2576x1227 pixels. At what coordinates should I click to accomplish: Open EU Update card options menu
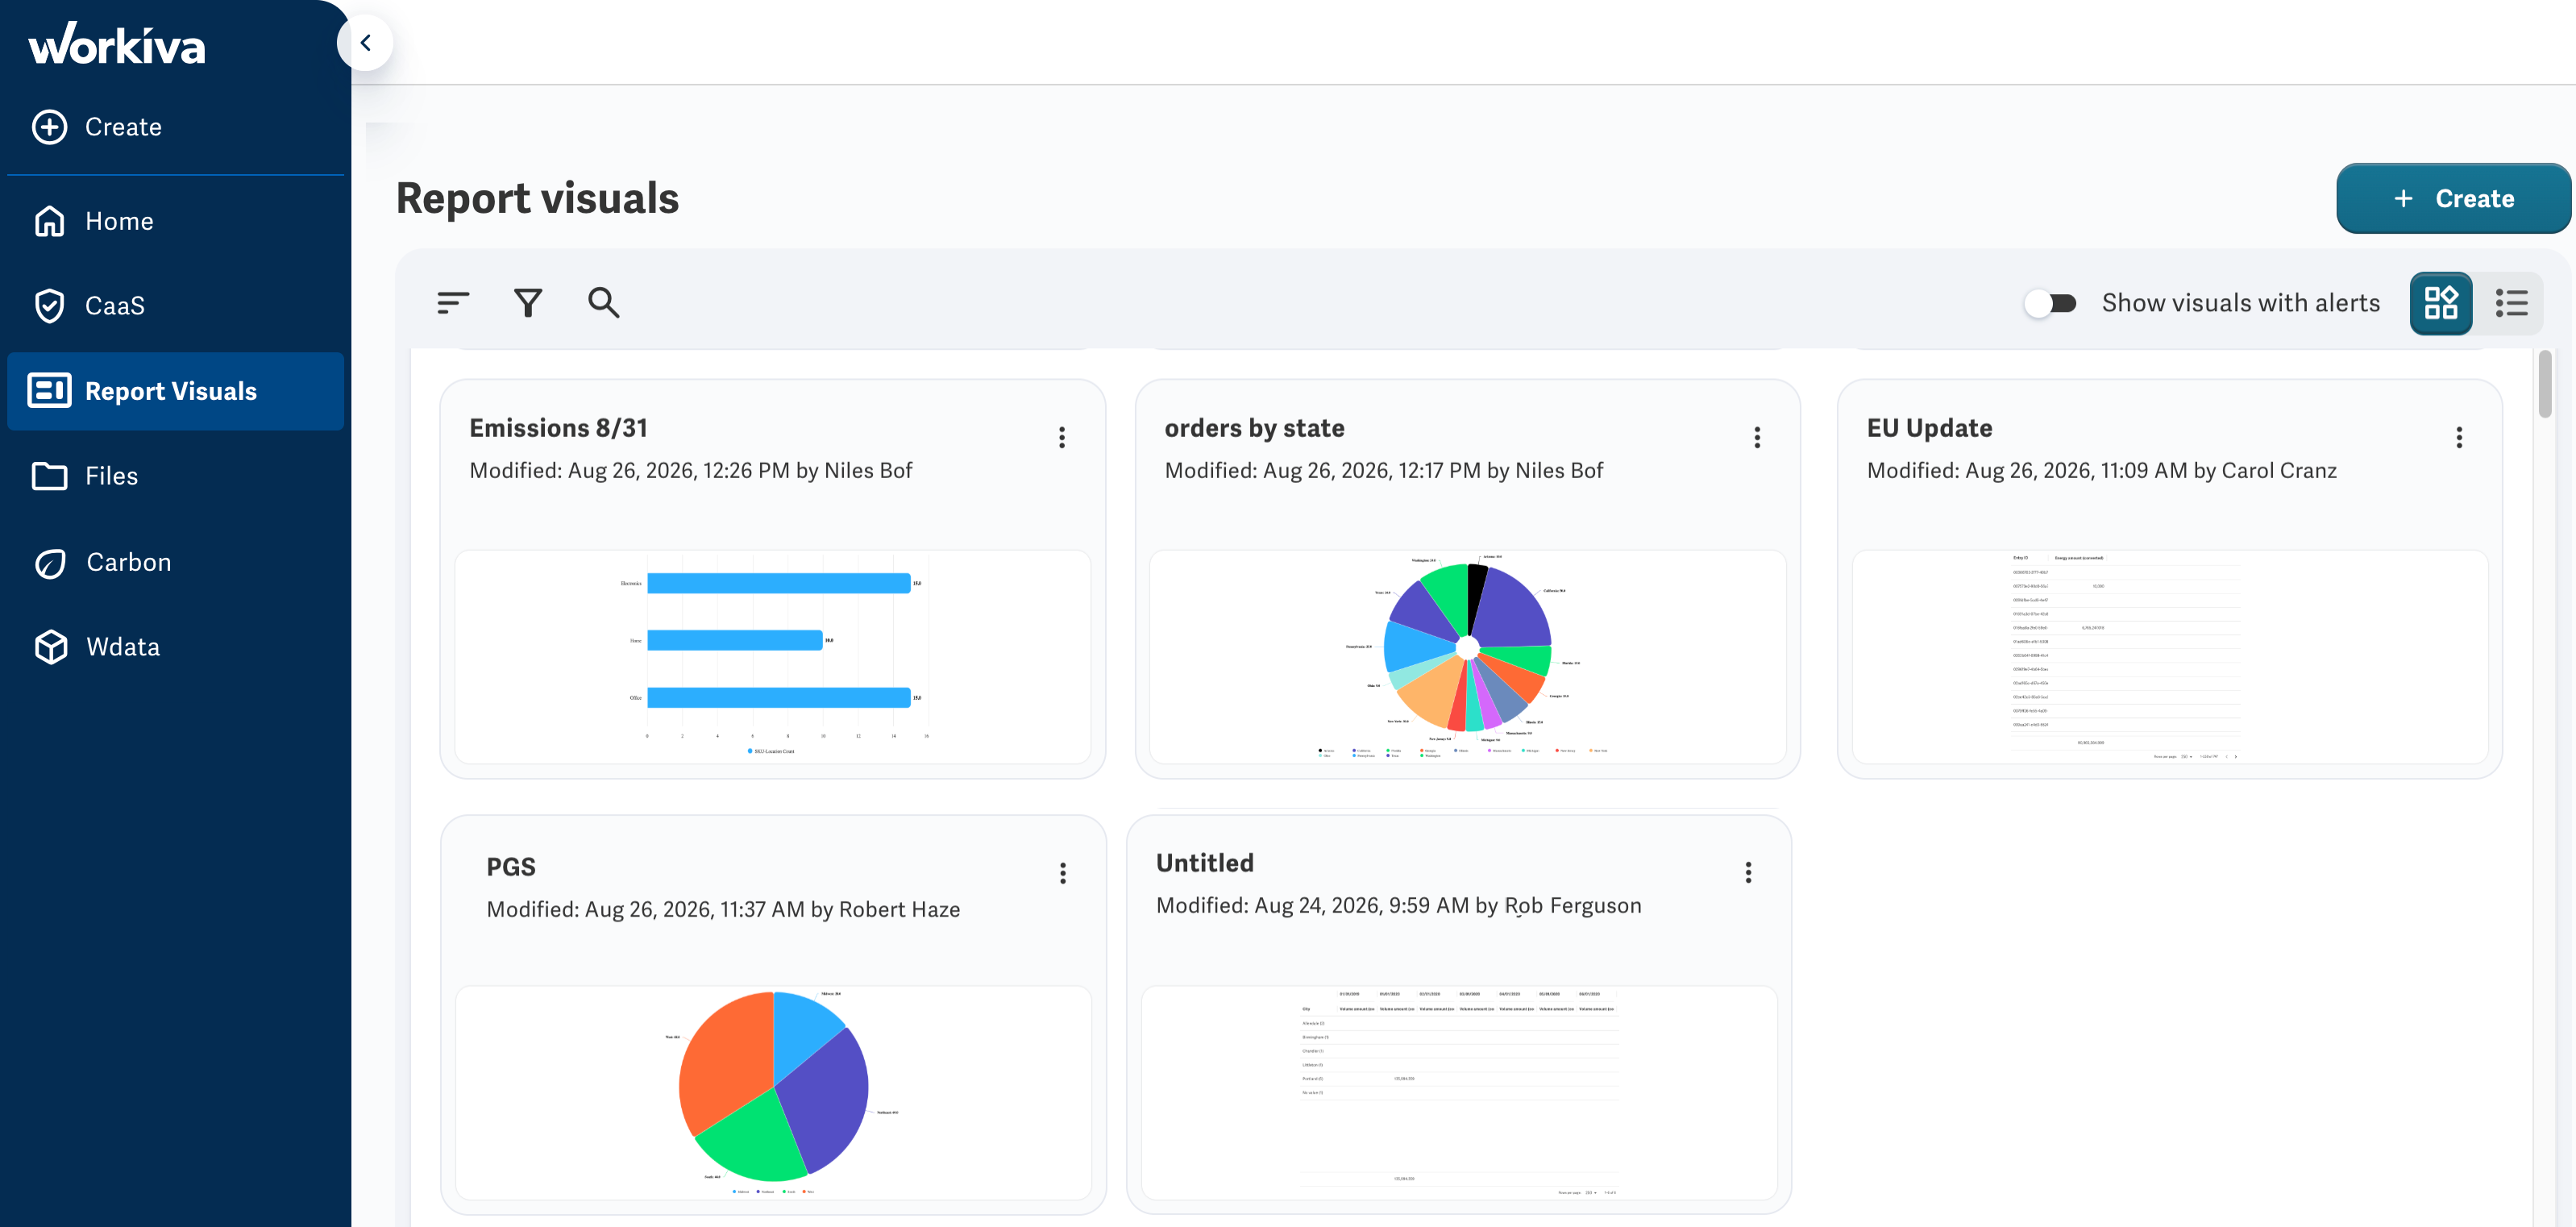coord(2459,437)
